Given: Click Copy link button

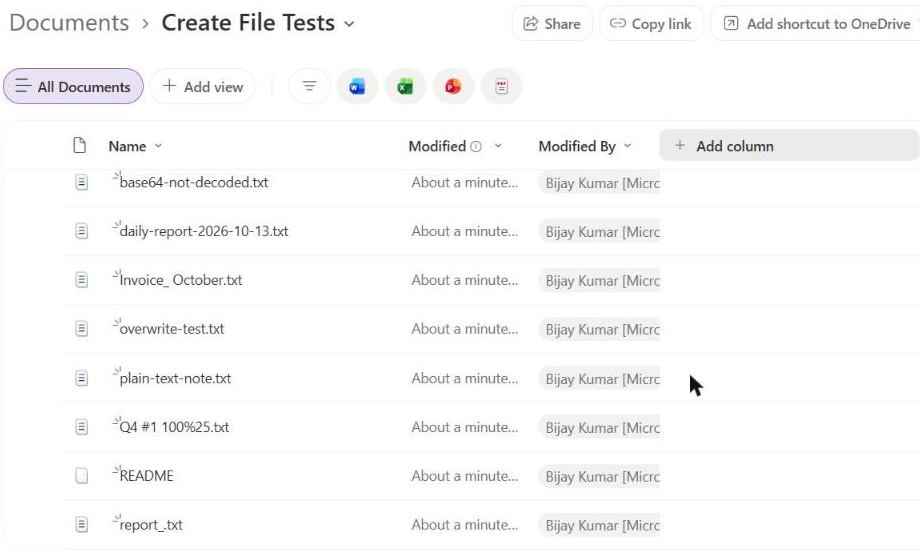Looking at the screenshot, I should pos(651,23).
